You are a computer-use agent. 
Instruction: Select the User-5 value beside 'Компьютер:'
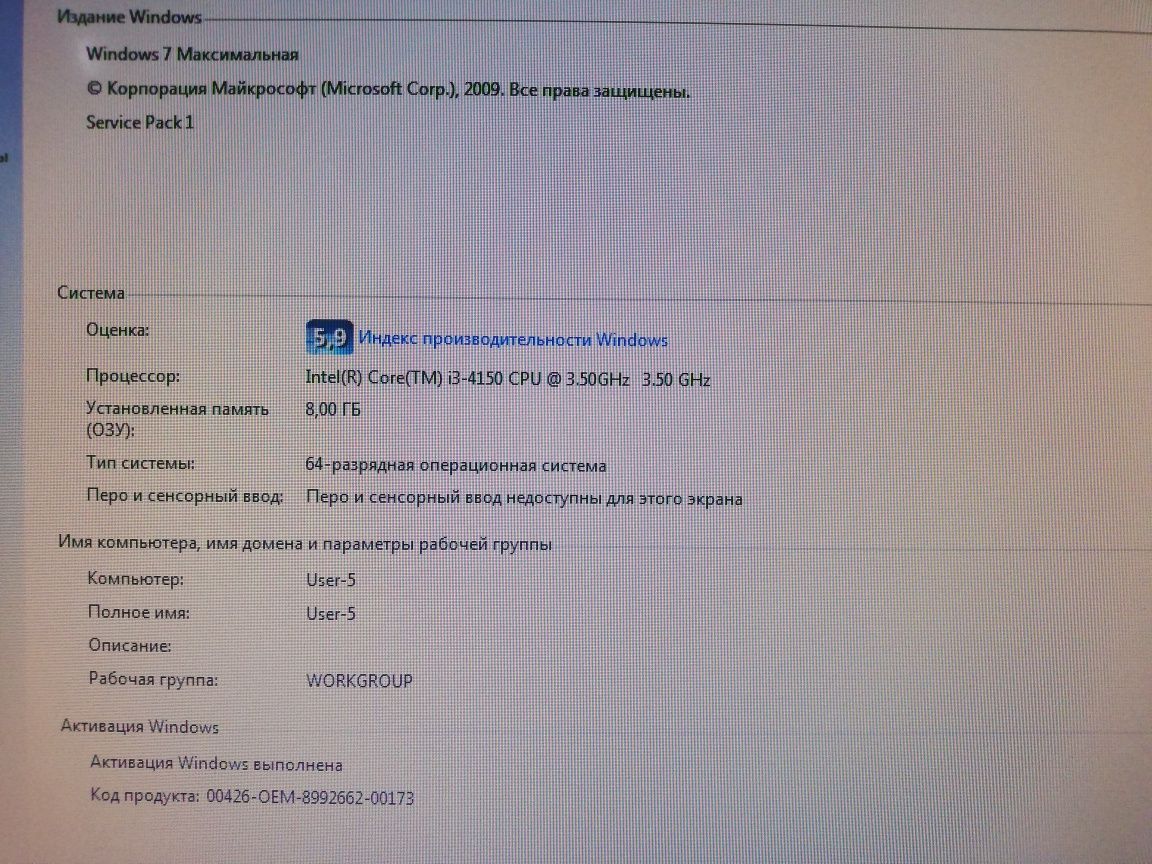pyautogui.click(x=331, y=580)
